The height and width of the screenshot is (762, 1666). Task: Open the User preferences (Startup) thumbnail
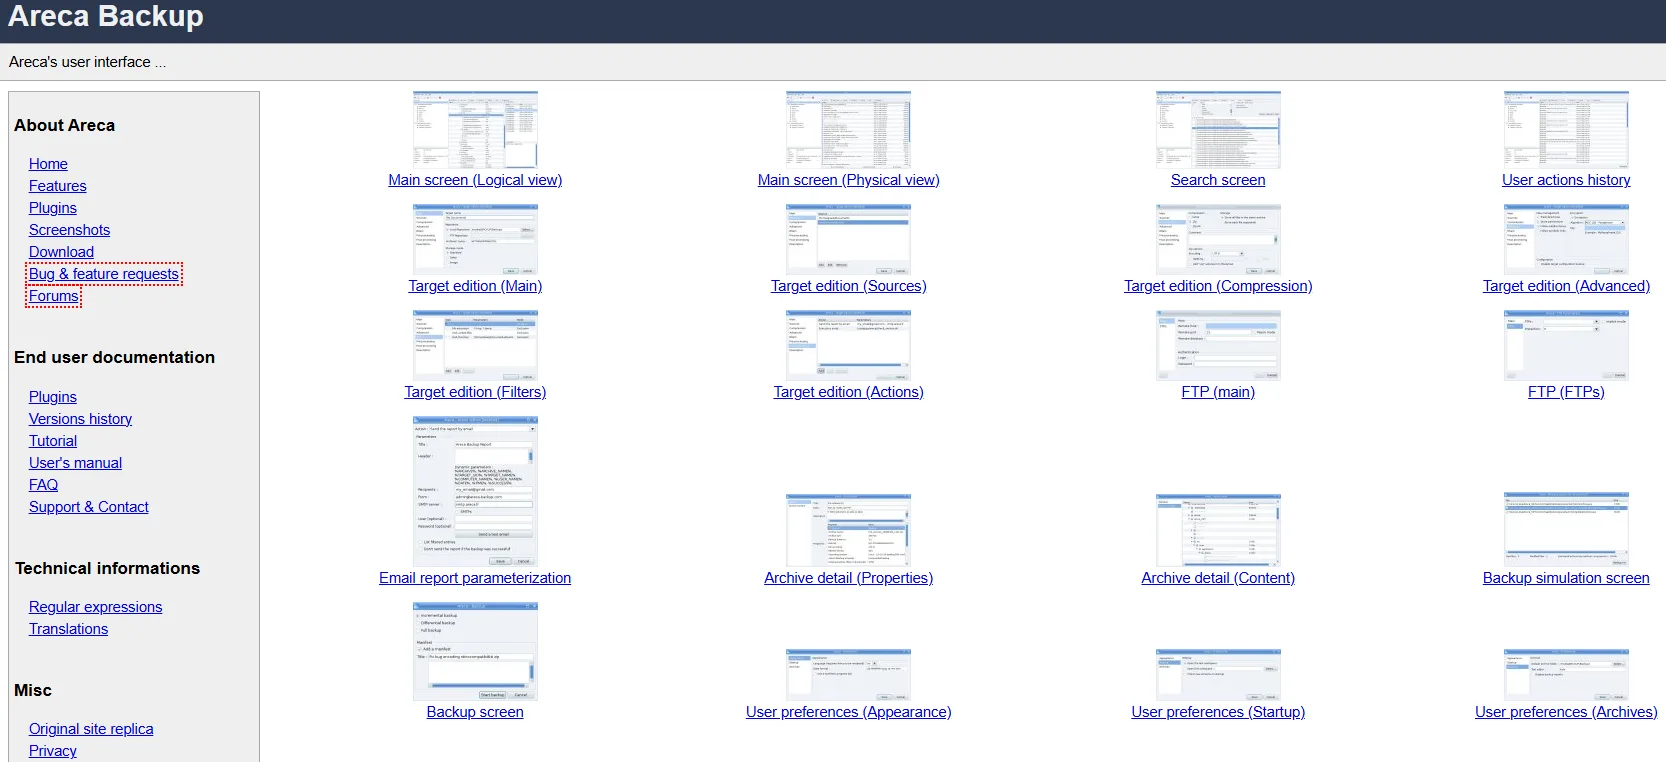tap(1218, 674)
